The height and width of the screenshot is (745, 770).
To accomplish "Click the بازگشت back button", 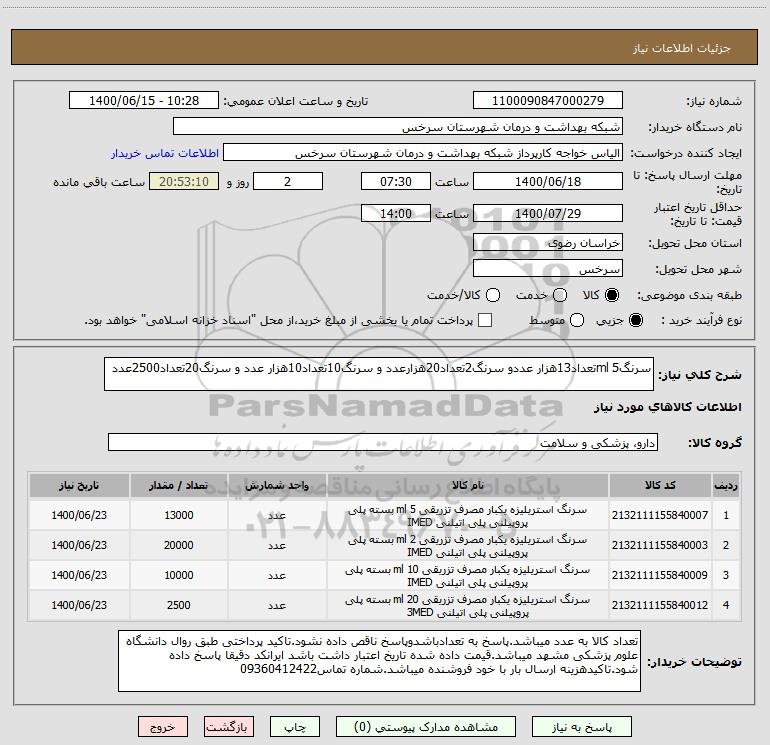I will tap(229, 727).
